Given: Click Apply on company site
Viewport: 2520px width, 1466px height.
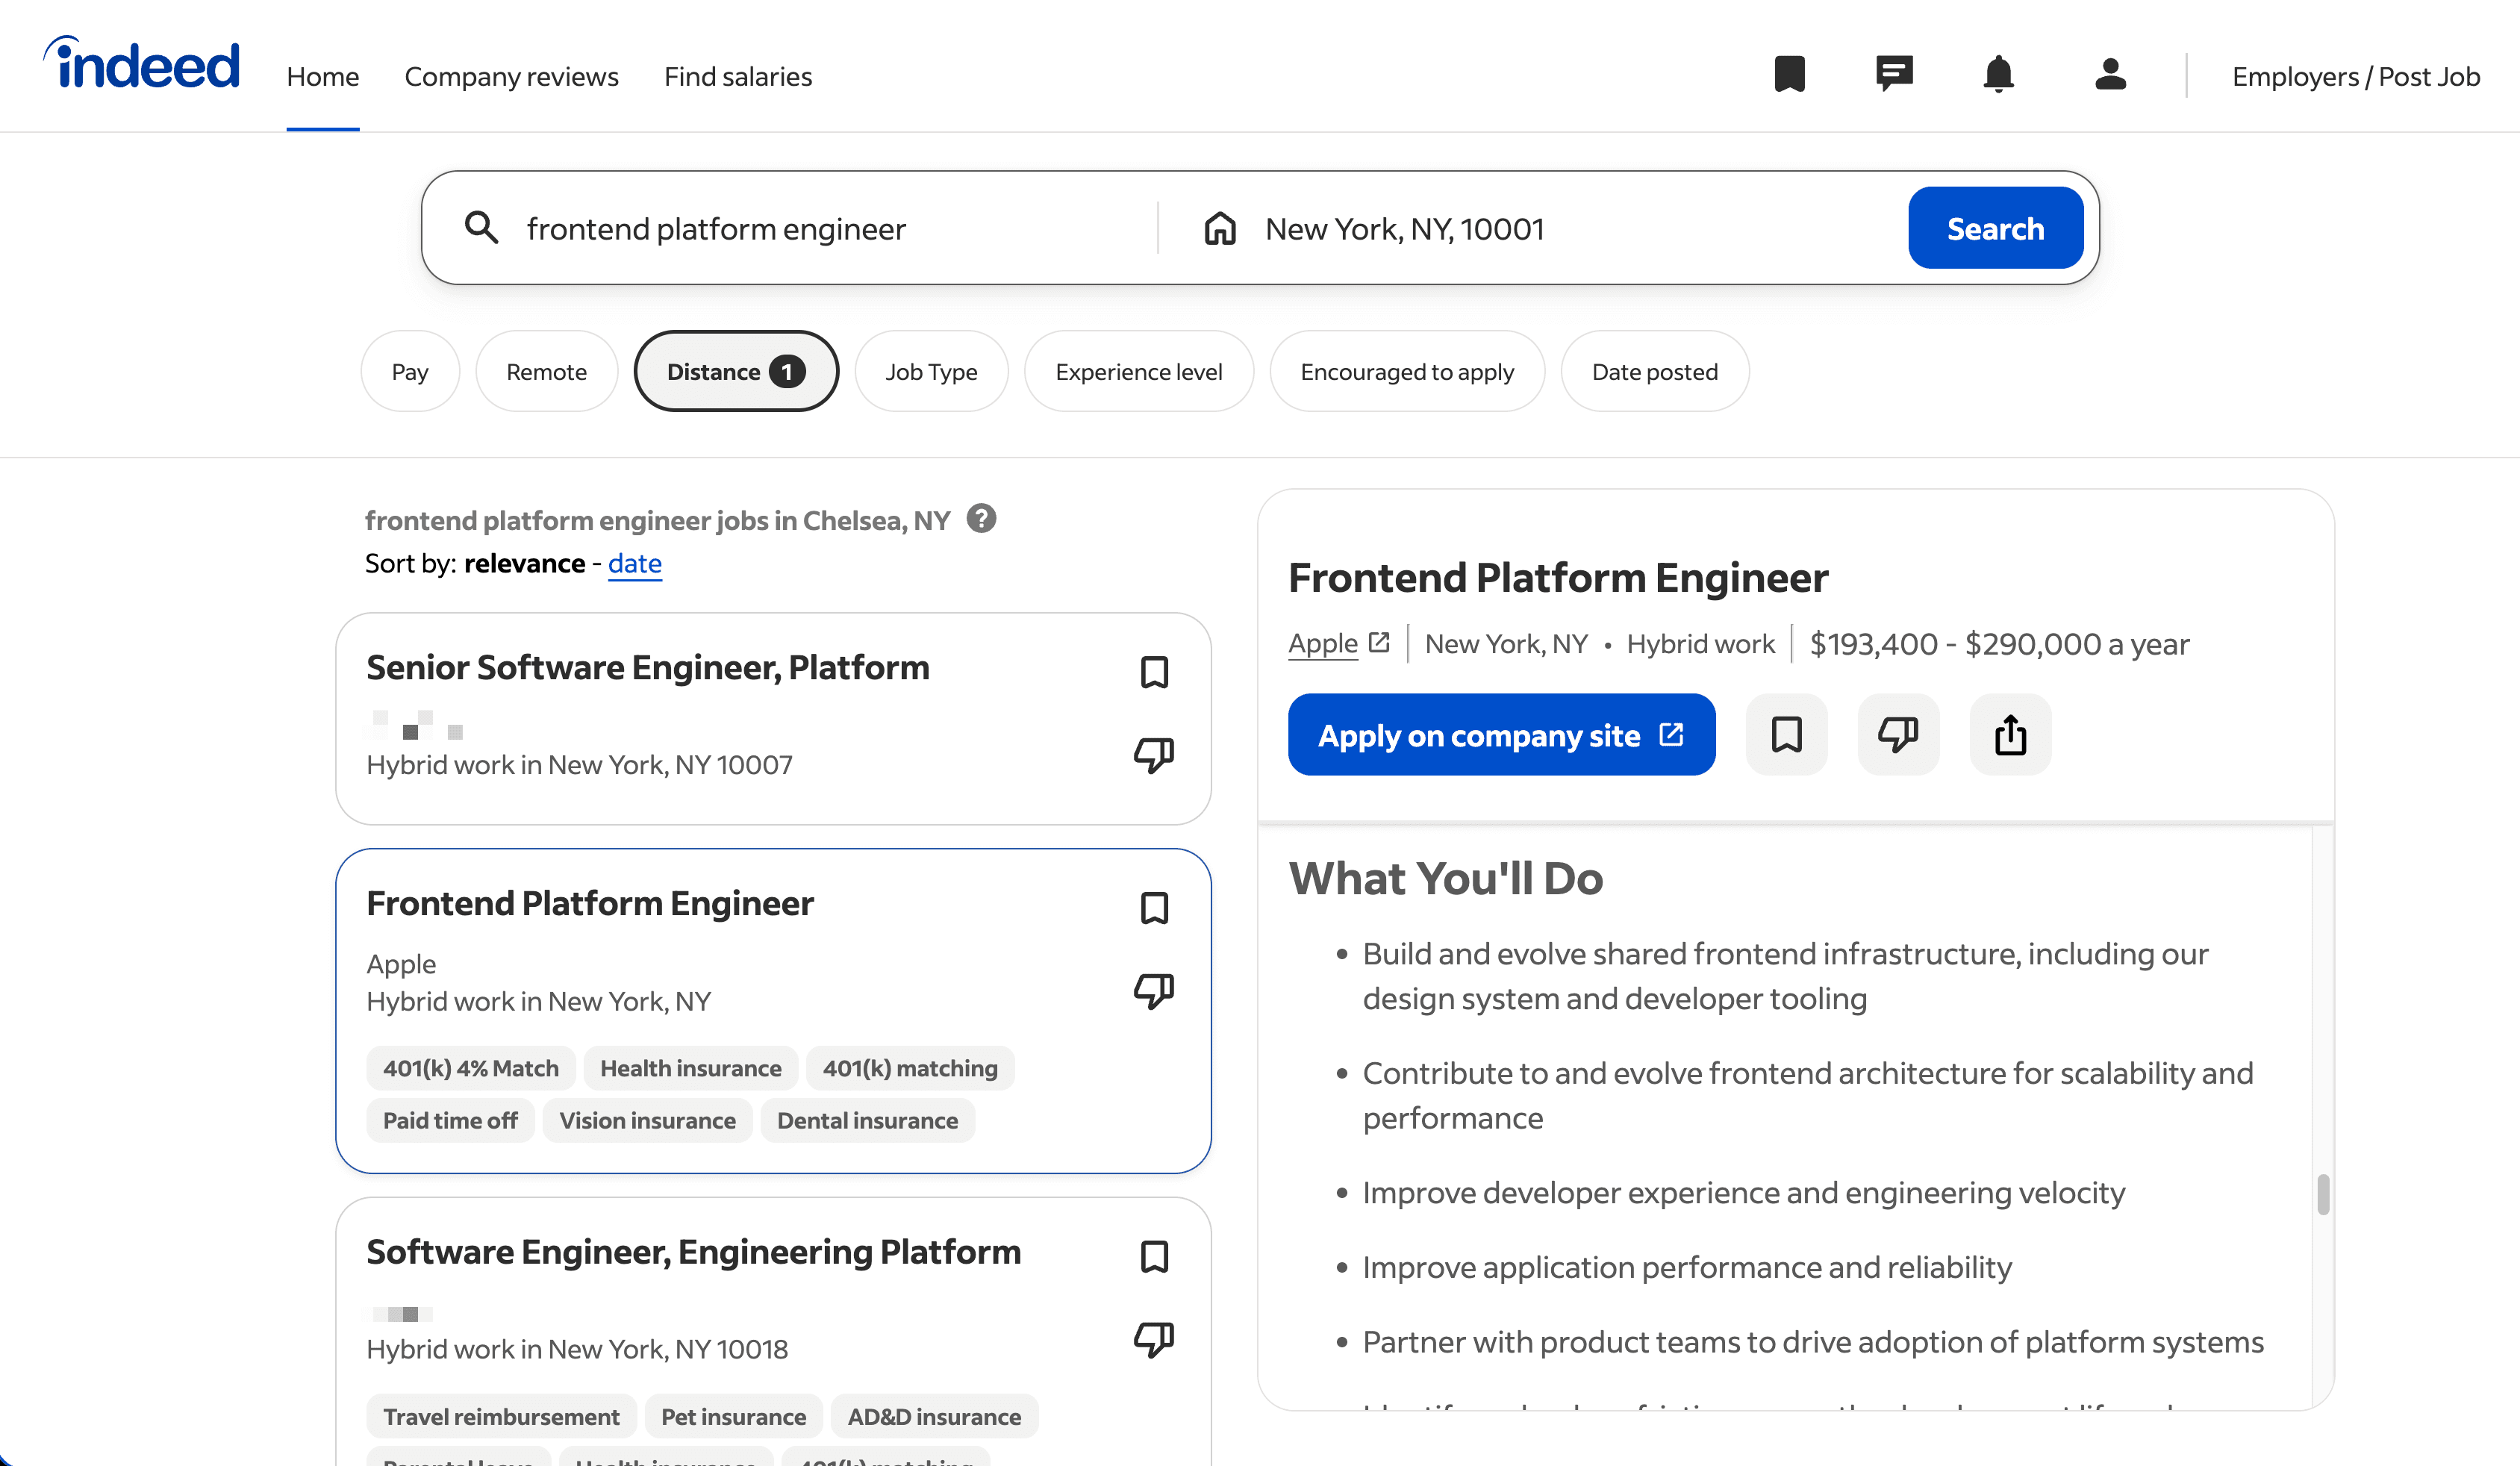Looking at the screenshot, I should [1501, 735].
